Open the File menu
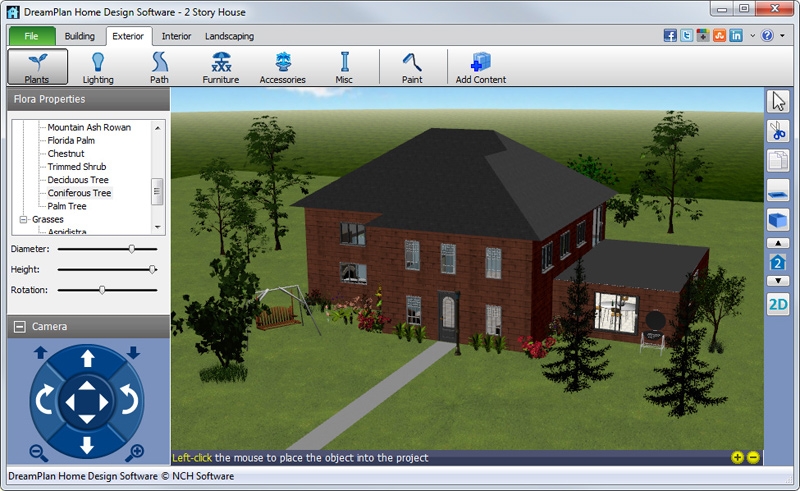The width and height of the screenshot is (800, 491). (32, 36)
